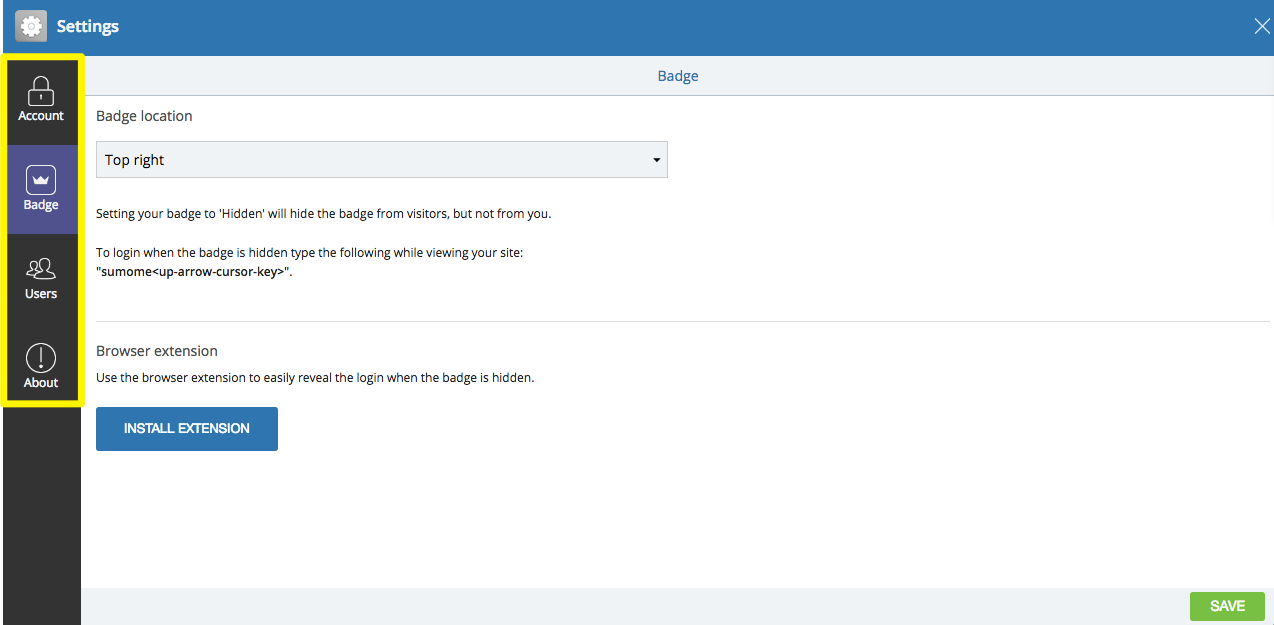The image size is (1274, 625).
Task: Click the 'sumome<up-arrow-cursor-key>' text
Action: tap(194, 271)
